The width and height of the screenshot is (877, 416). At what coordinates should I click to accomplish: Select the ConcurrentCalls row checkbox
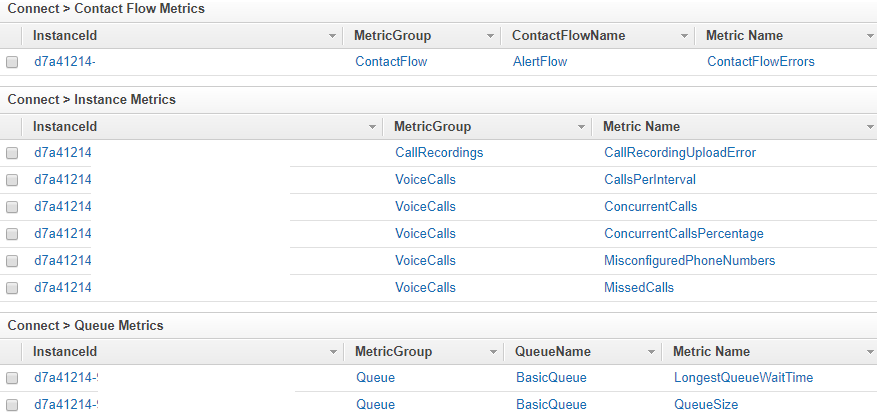tap(12, 207)
